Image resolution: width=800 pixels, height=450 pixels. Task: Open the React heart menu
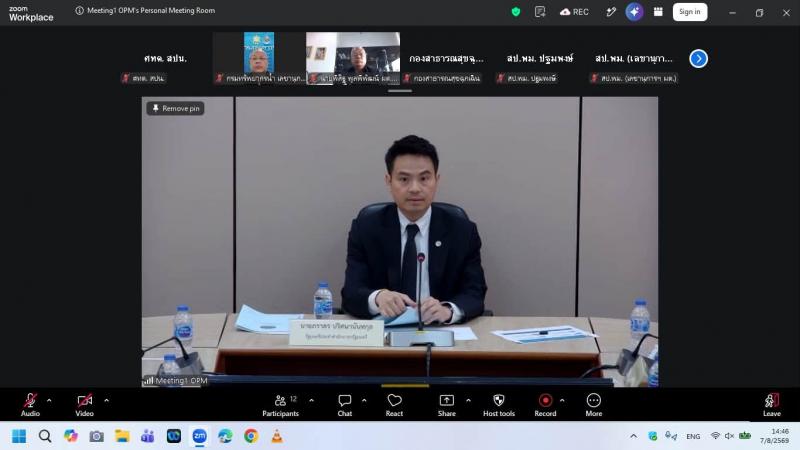394,405
